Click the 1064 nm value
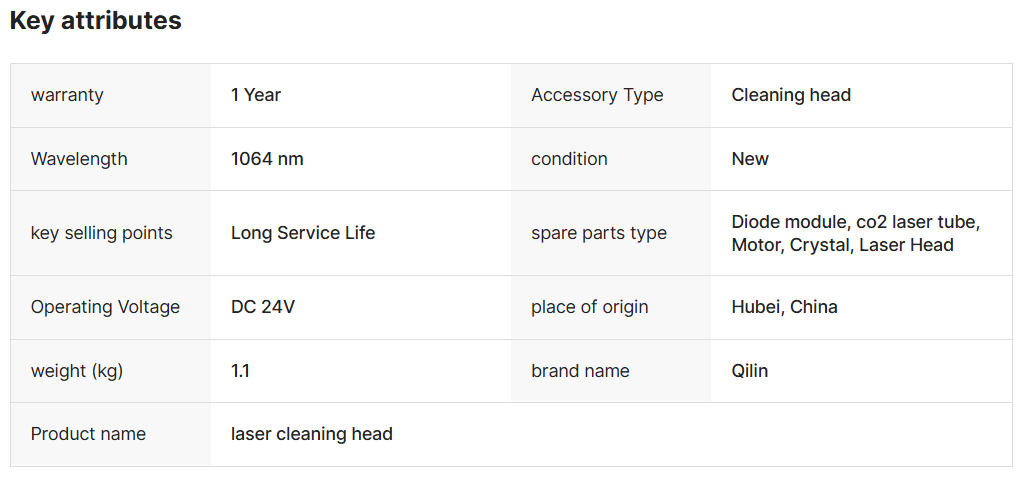The image size is (1033, 482). tap(267, 159)
